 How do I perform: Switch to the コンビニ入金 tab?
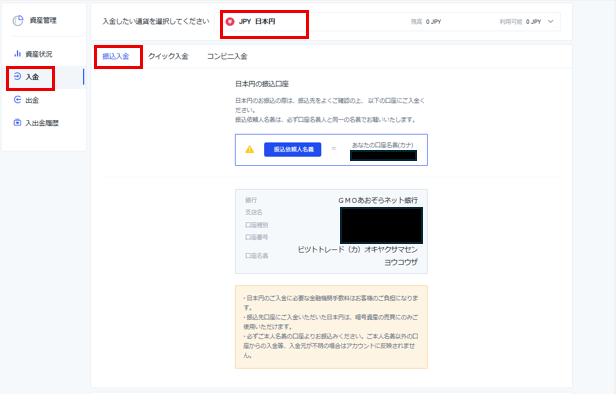click(x=227, y=56)
